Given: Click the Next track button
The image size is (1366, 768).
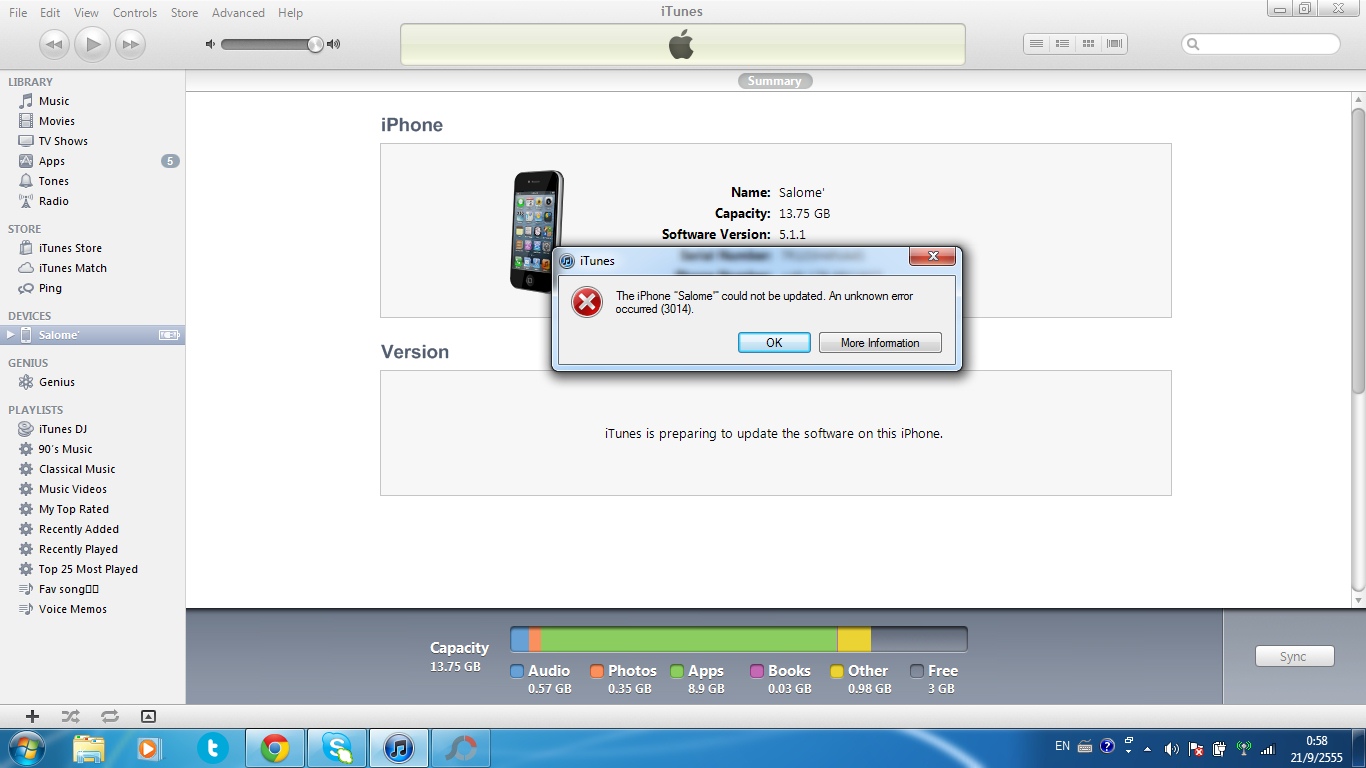Looking at the screenshot, I should coord(130,44).
